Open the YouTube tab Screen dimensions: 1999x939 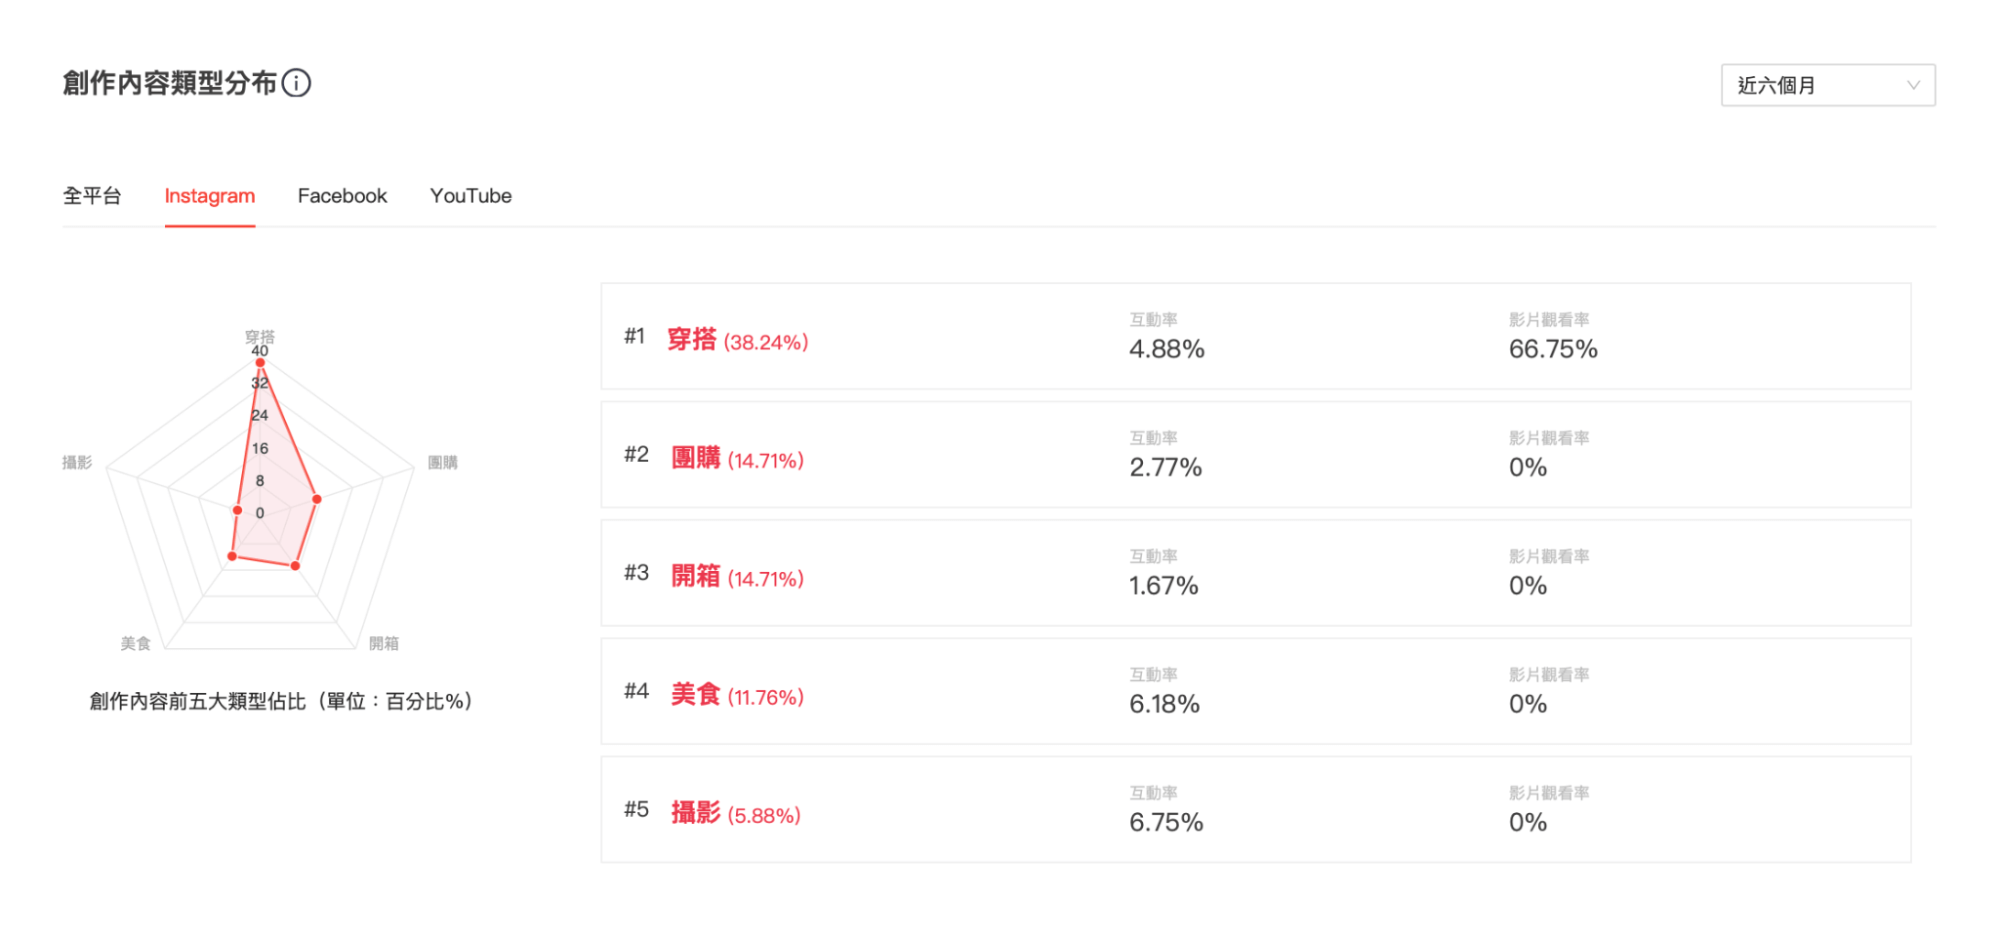(471, 196)
